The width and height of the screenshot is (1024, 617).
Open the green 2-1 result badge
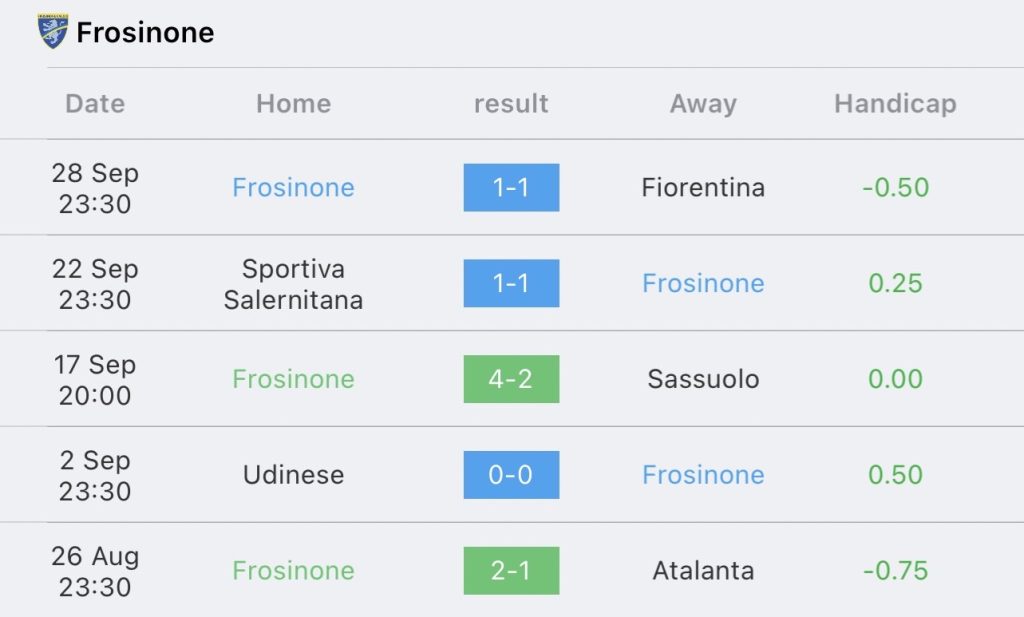click(511, 571)
